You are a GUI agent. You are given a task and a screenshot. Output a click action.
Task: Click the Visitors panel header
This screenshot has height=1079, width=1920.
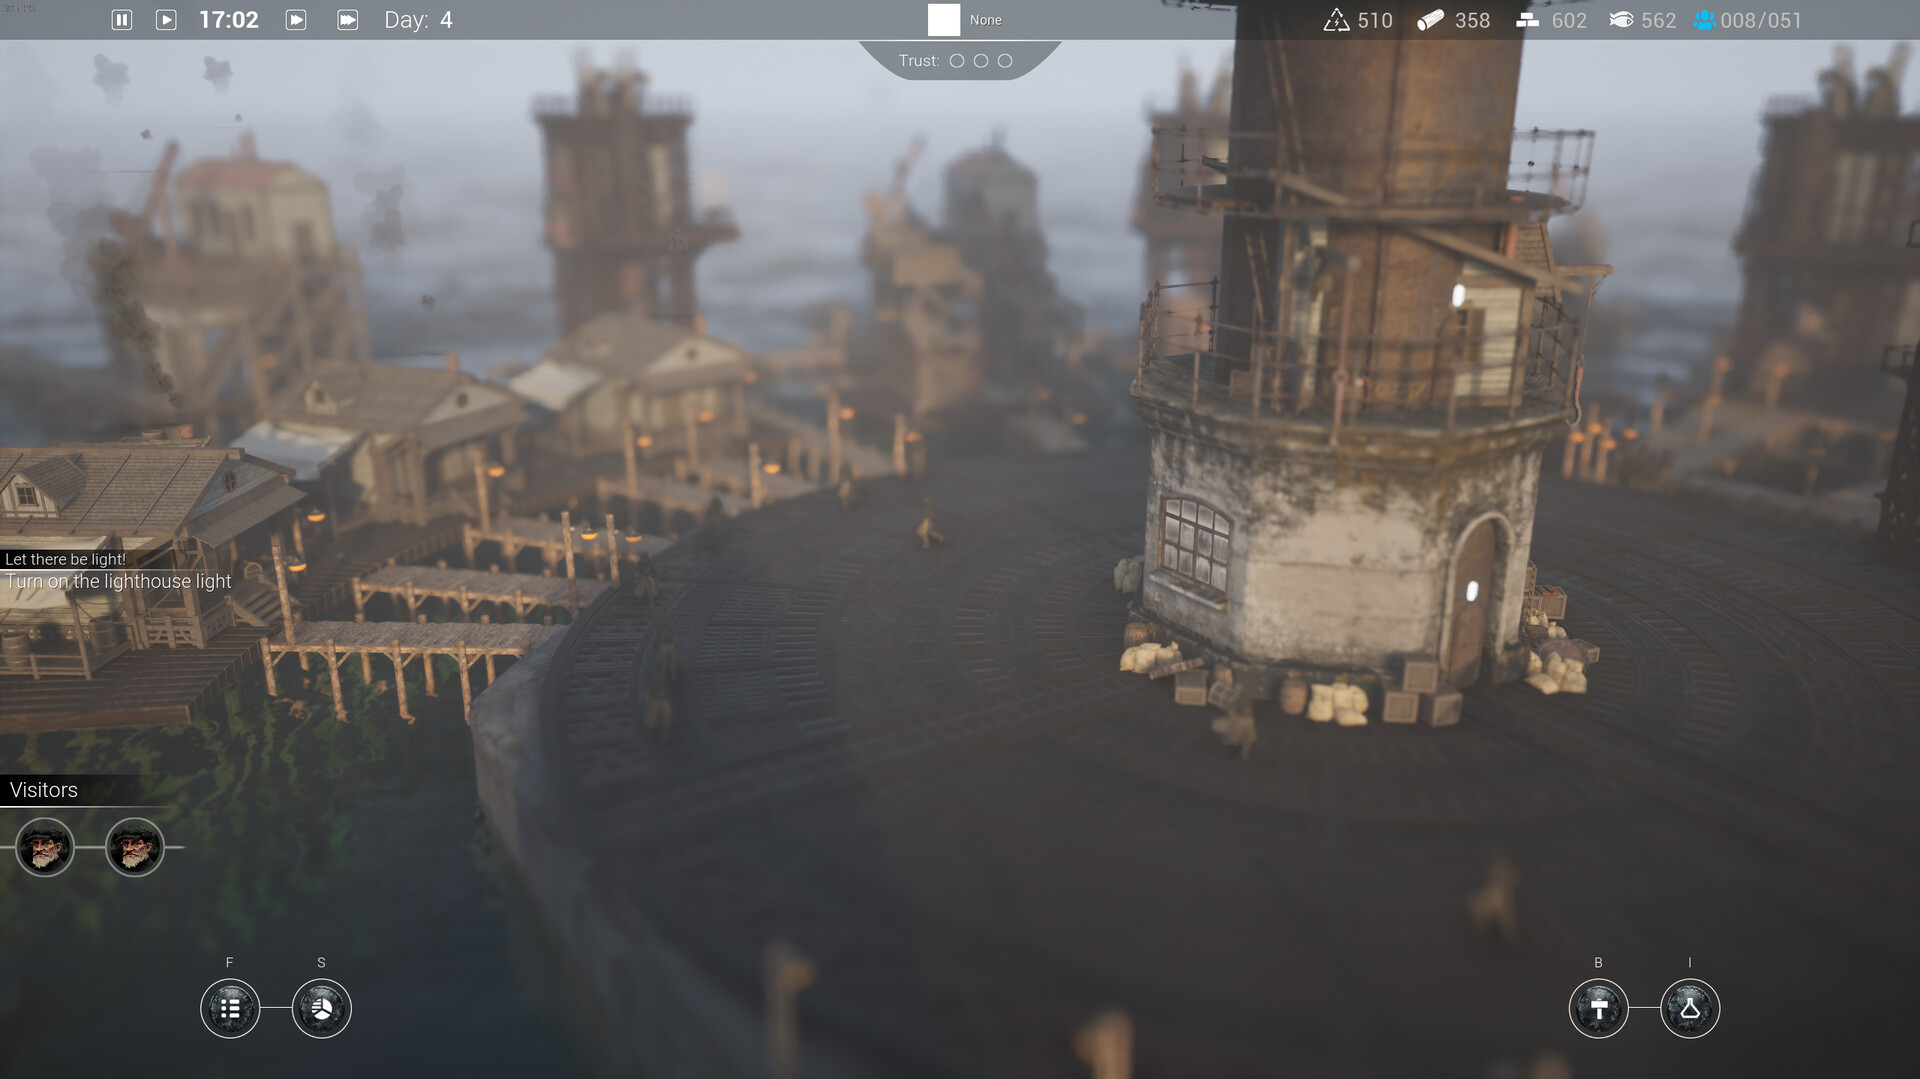(44, 790)
